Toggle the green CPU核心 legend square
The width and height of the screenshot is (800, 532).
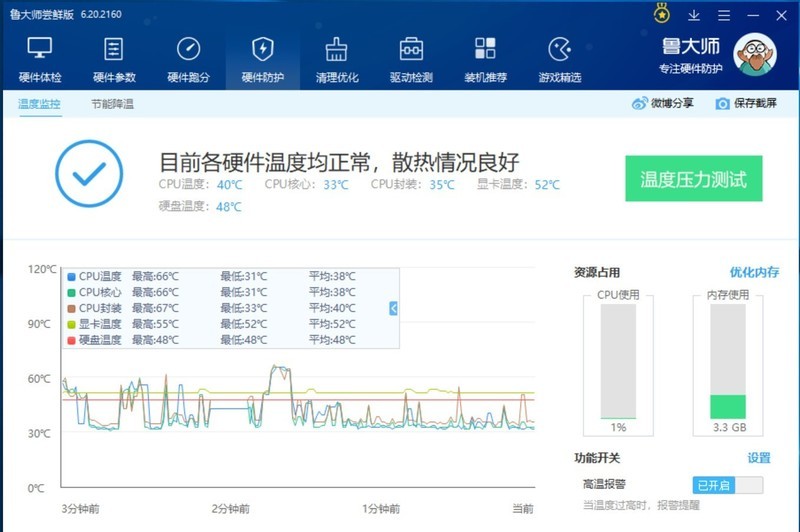click(71, 292)
